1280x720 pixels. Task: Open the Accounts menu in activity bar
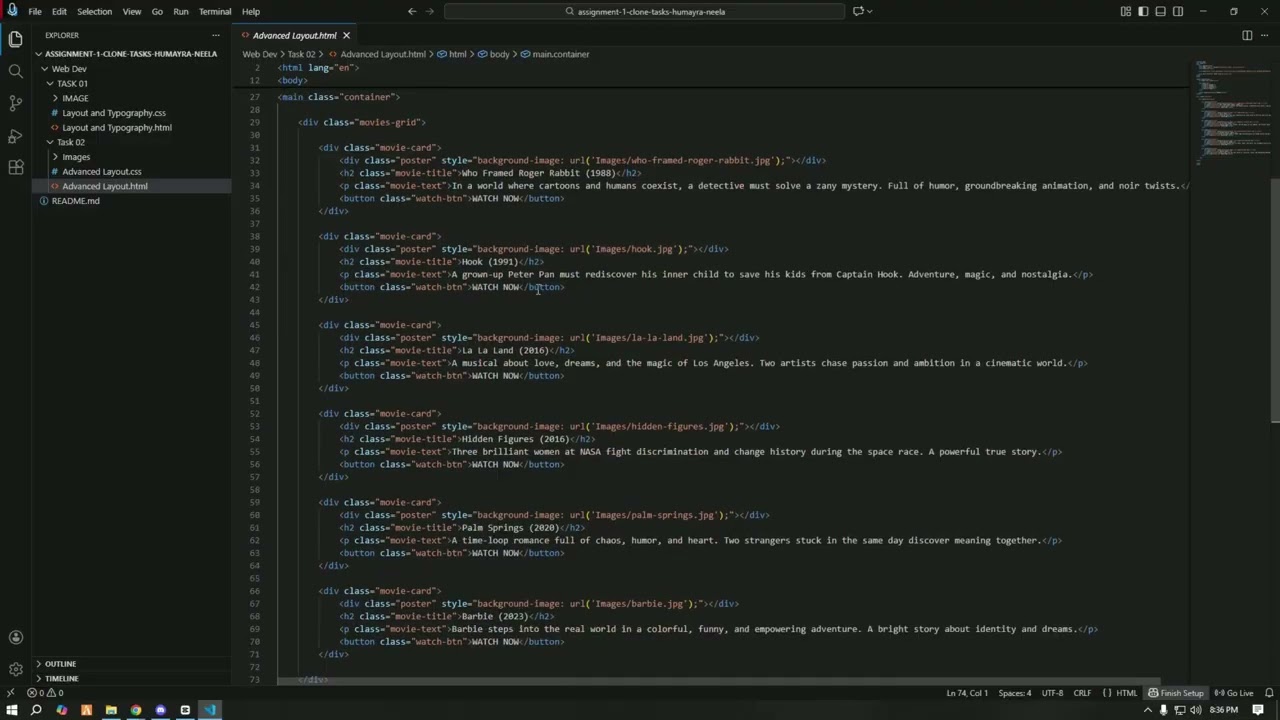click(x=15, y=637)
